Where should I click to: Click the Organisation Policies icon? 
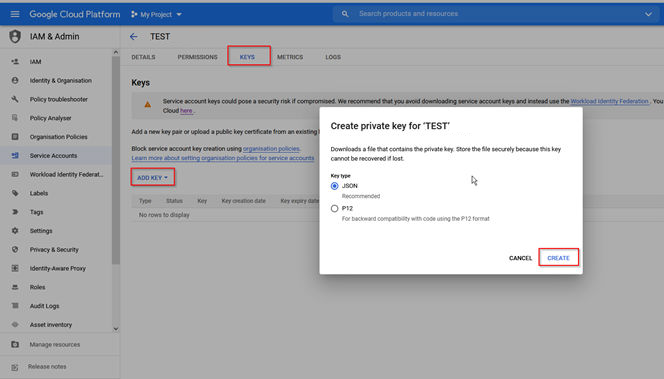coord(15,136)
